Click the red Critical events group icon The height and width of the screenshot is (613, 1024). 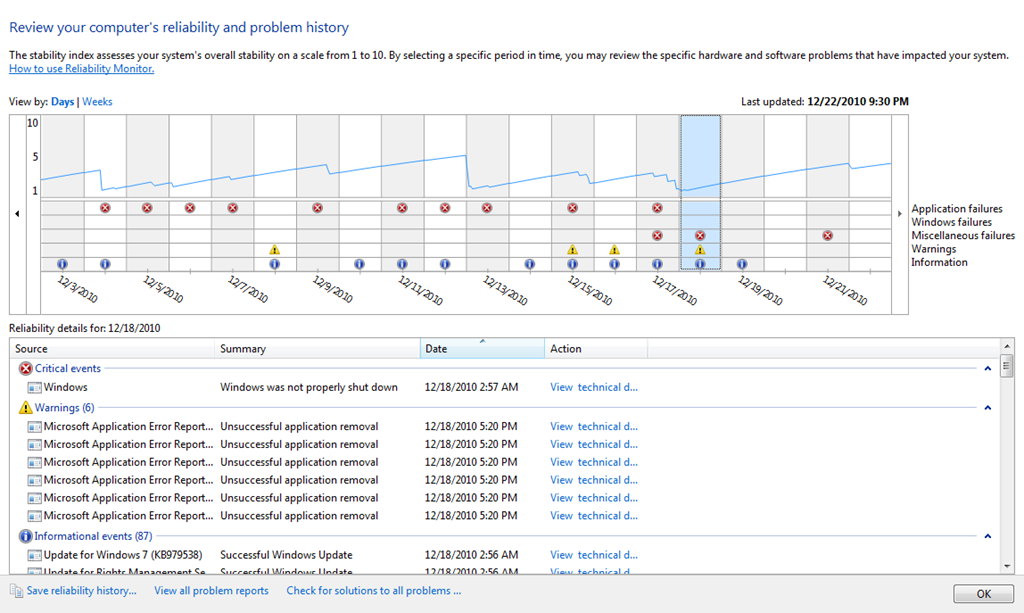pos(26,369)
